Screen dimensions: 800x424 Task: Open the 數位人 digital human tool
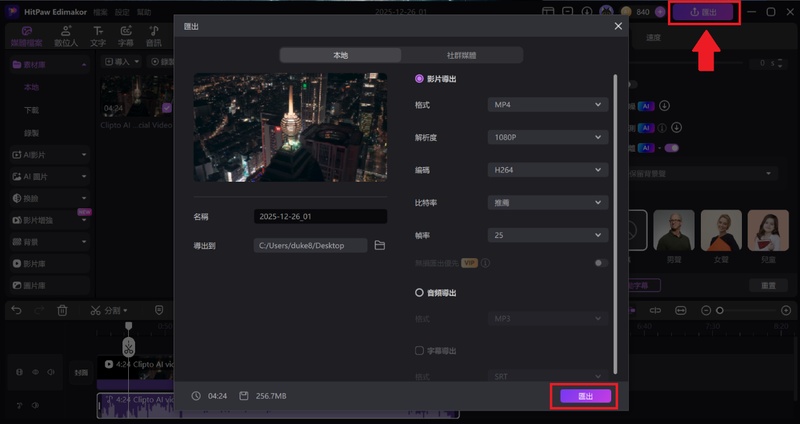pyautogui.click(x=66, y=32)
